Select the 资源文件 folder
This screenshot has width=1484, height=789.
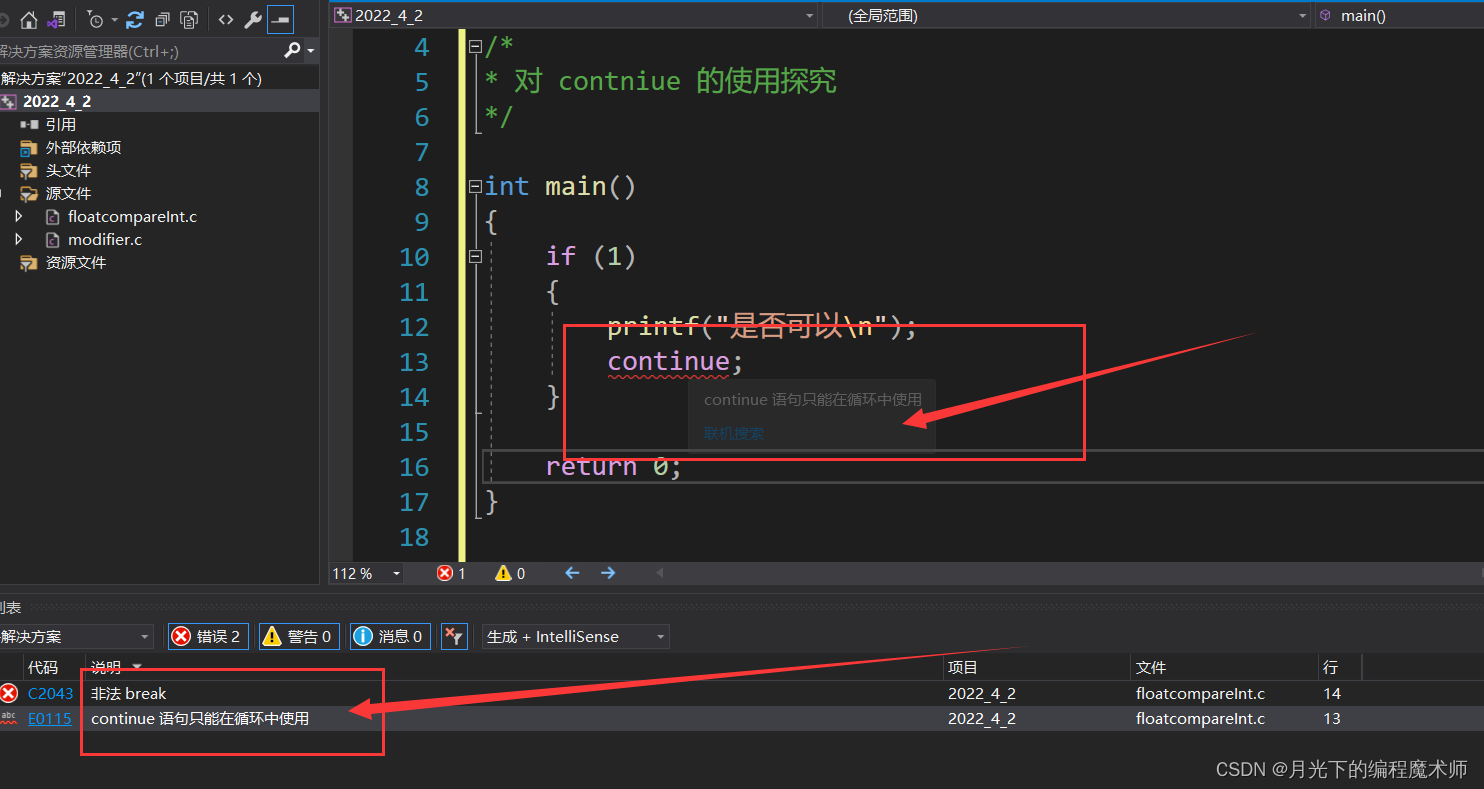click(76, 262)
